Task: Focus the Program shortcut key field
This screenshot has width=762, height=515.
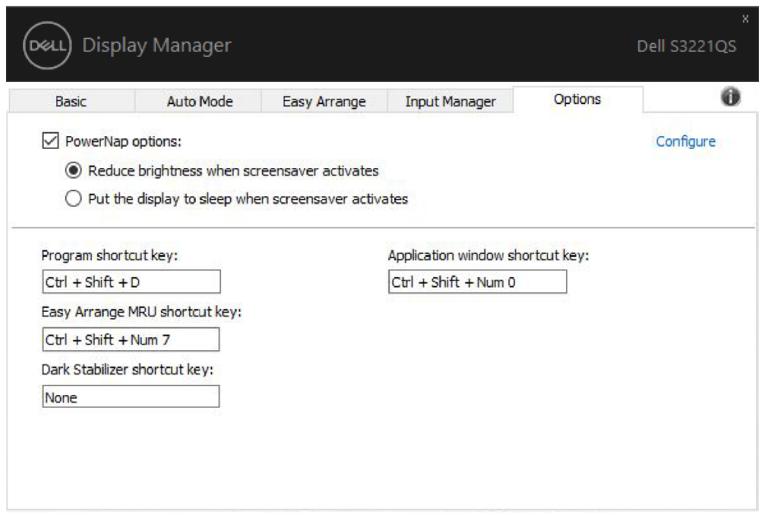Action: click(x=131, y=282)
